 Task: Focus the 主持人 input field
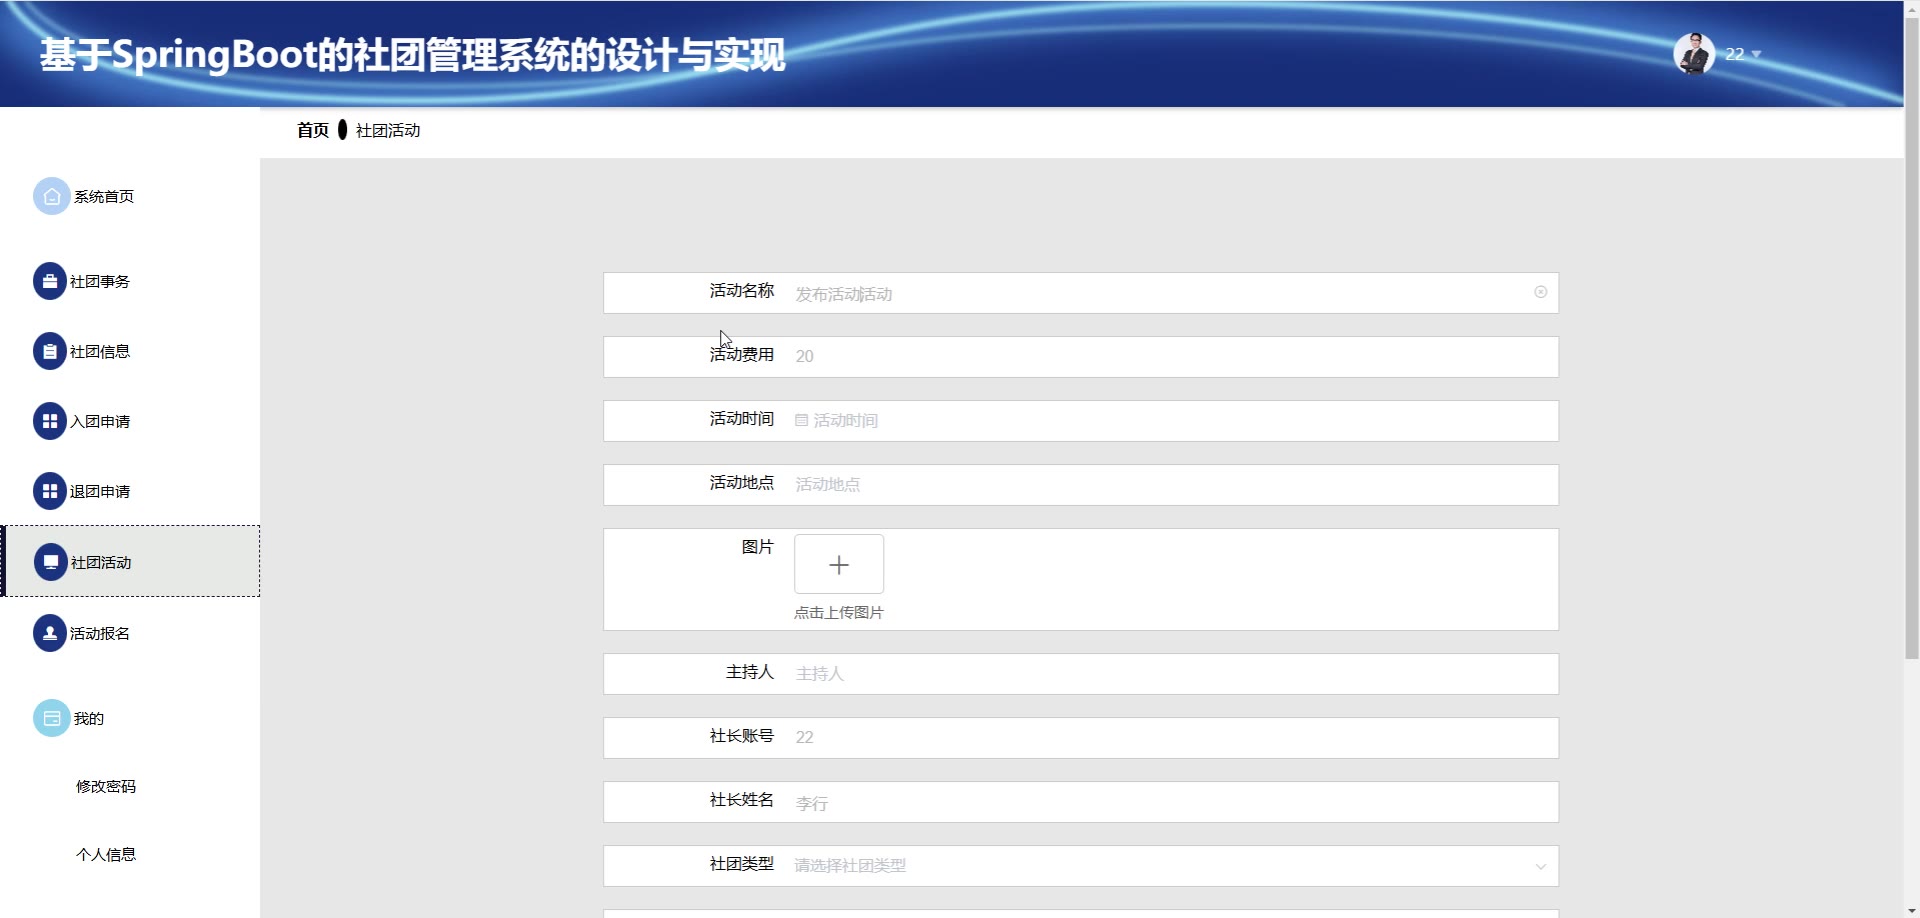pos(1171,674)
